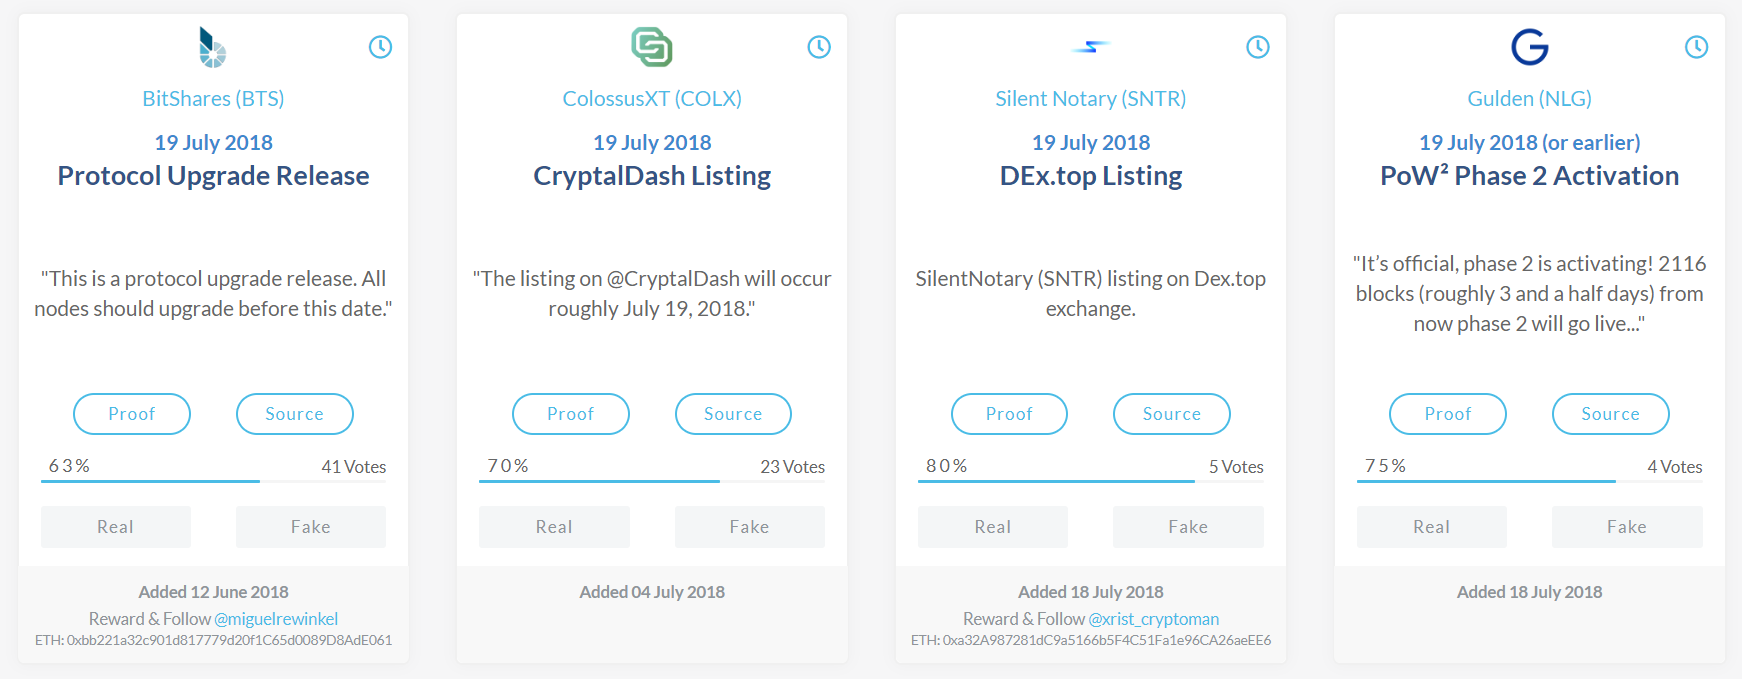Click the 80% vote progress bar
Image resolution: width=1742 pixels, height=679 pixels.
1056,481
